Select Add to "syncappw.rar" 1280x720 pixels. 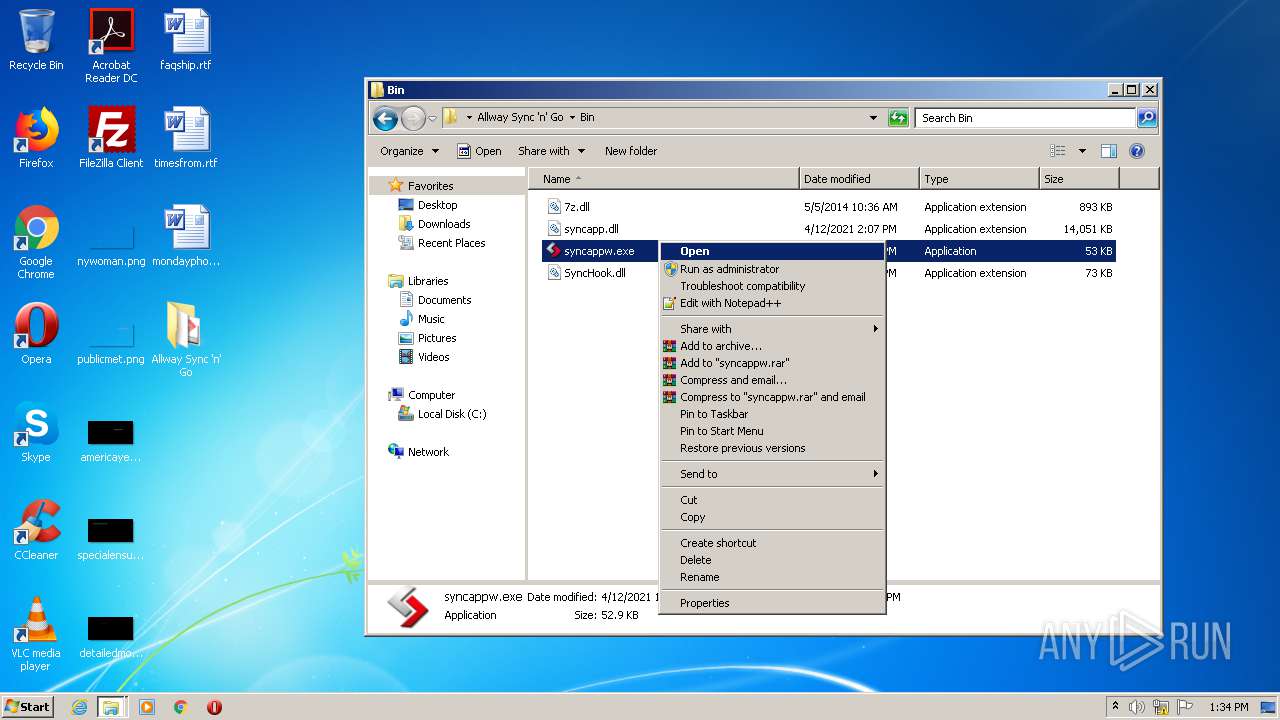pos(772,363)
